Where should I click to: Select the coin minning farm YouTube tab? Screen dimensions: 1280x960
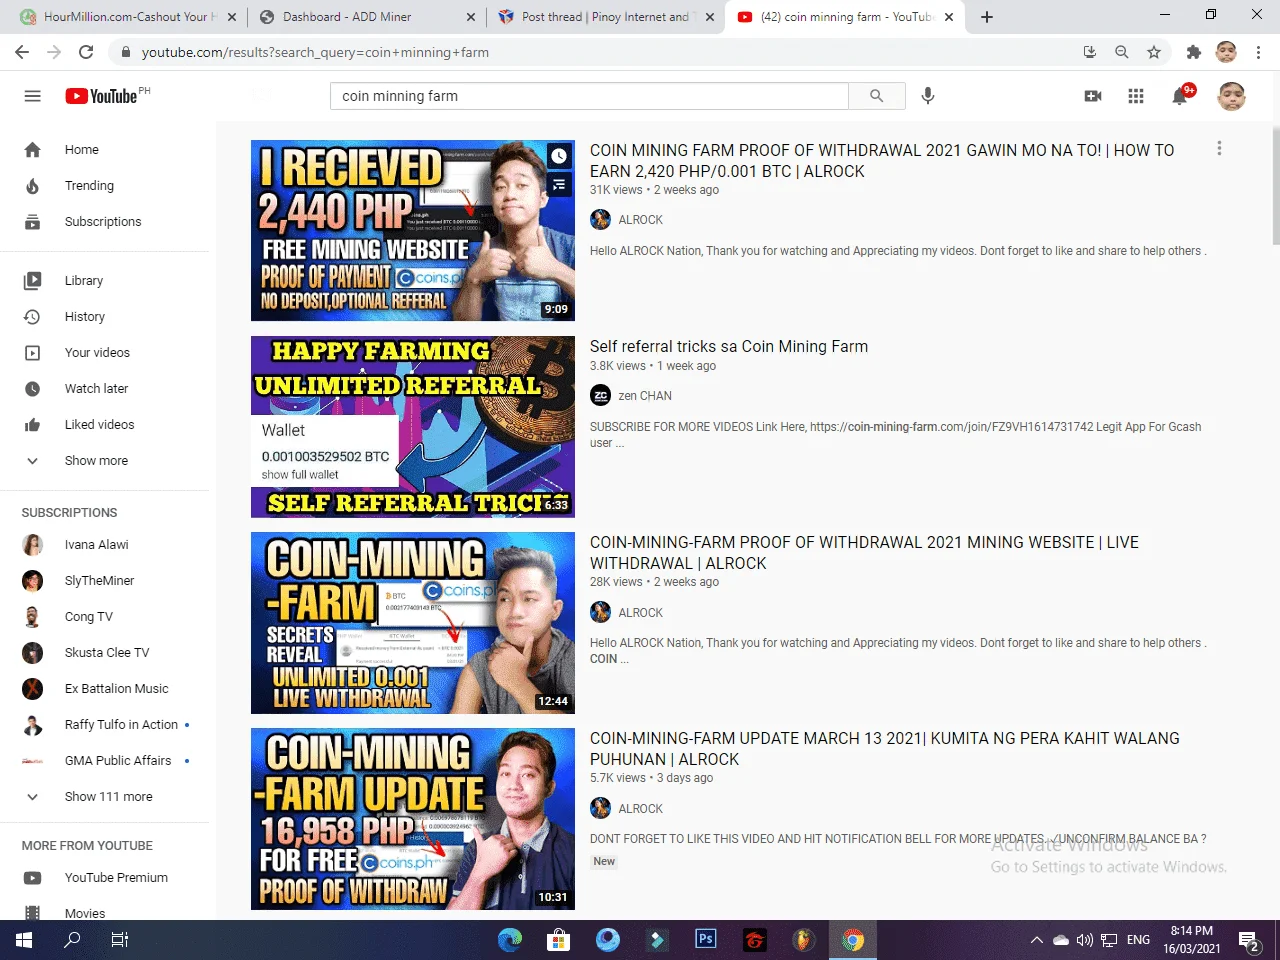click(x=846, y=17)
